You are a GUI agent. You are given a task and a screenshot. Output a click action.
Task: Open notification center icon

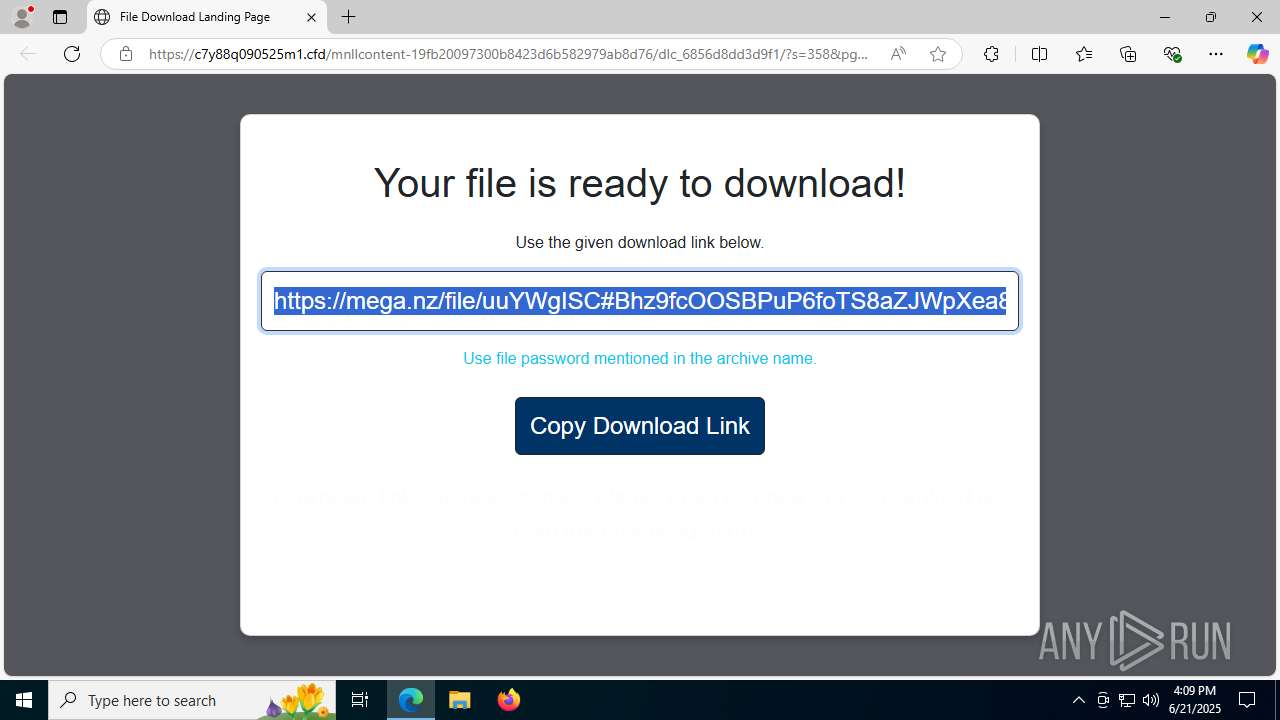coord(1247,700)
